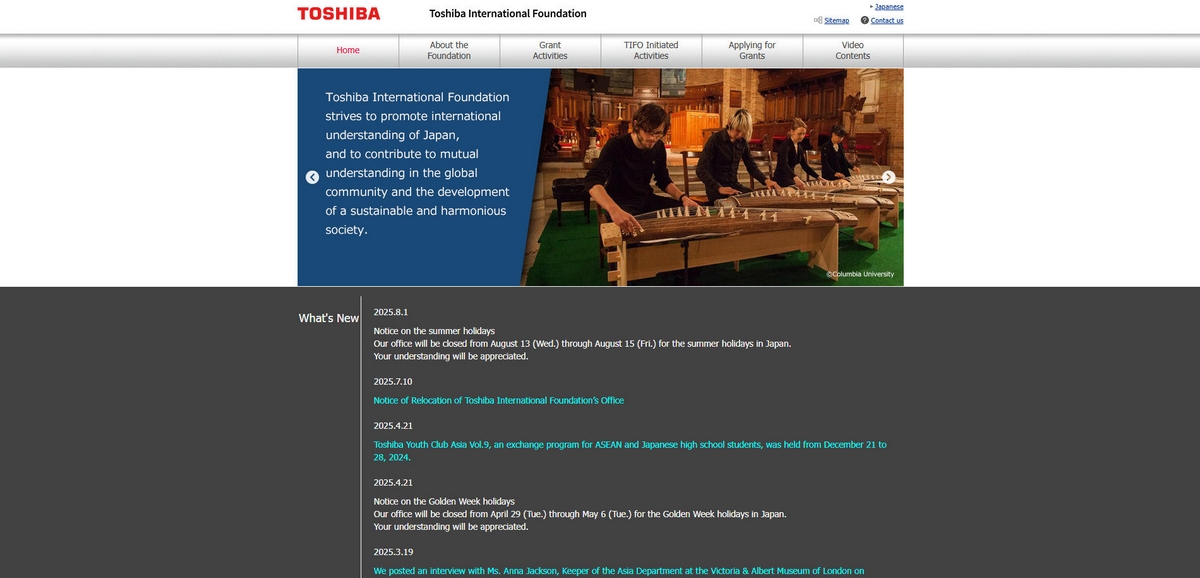Open the Grant Activities menu item

point(550,51)
